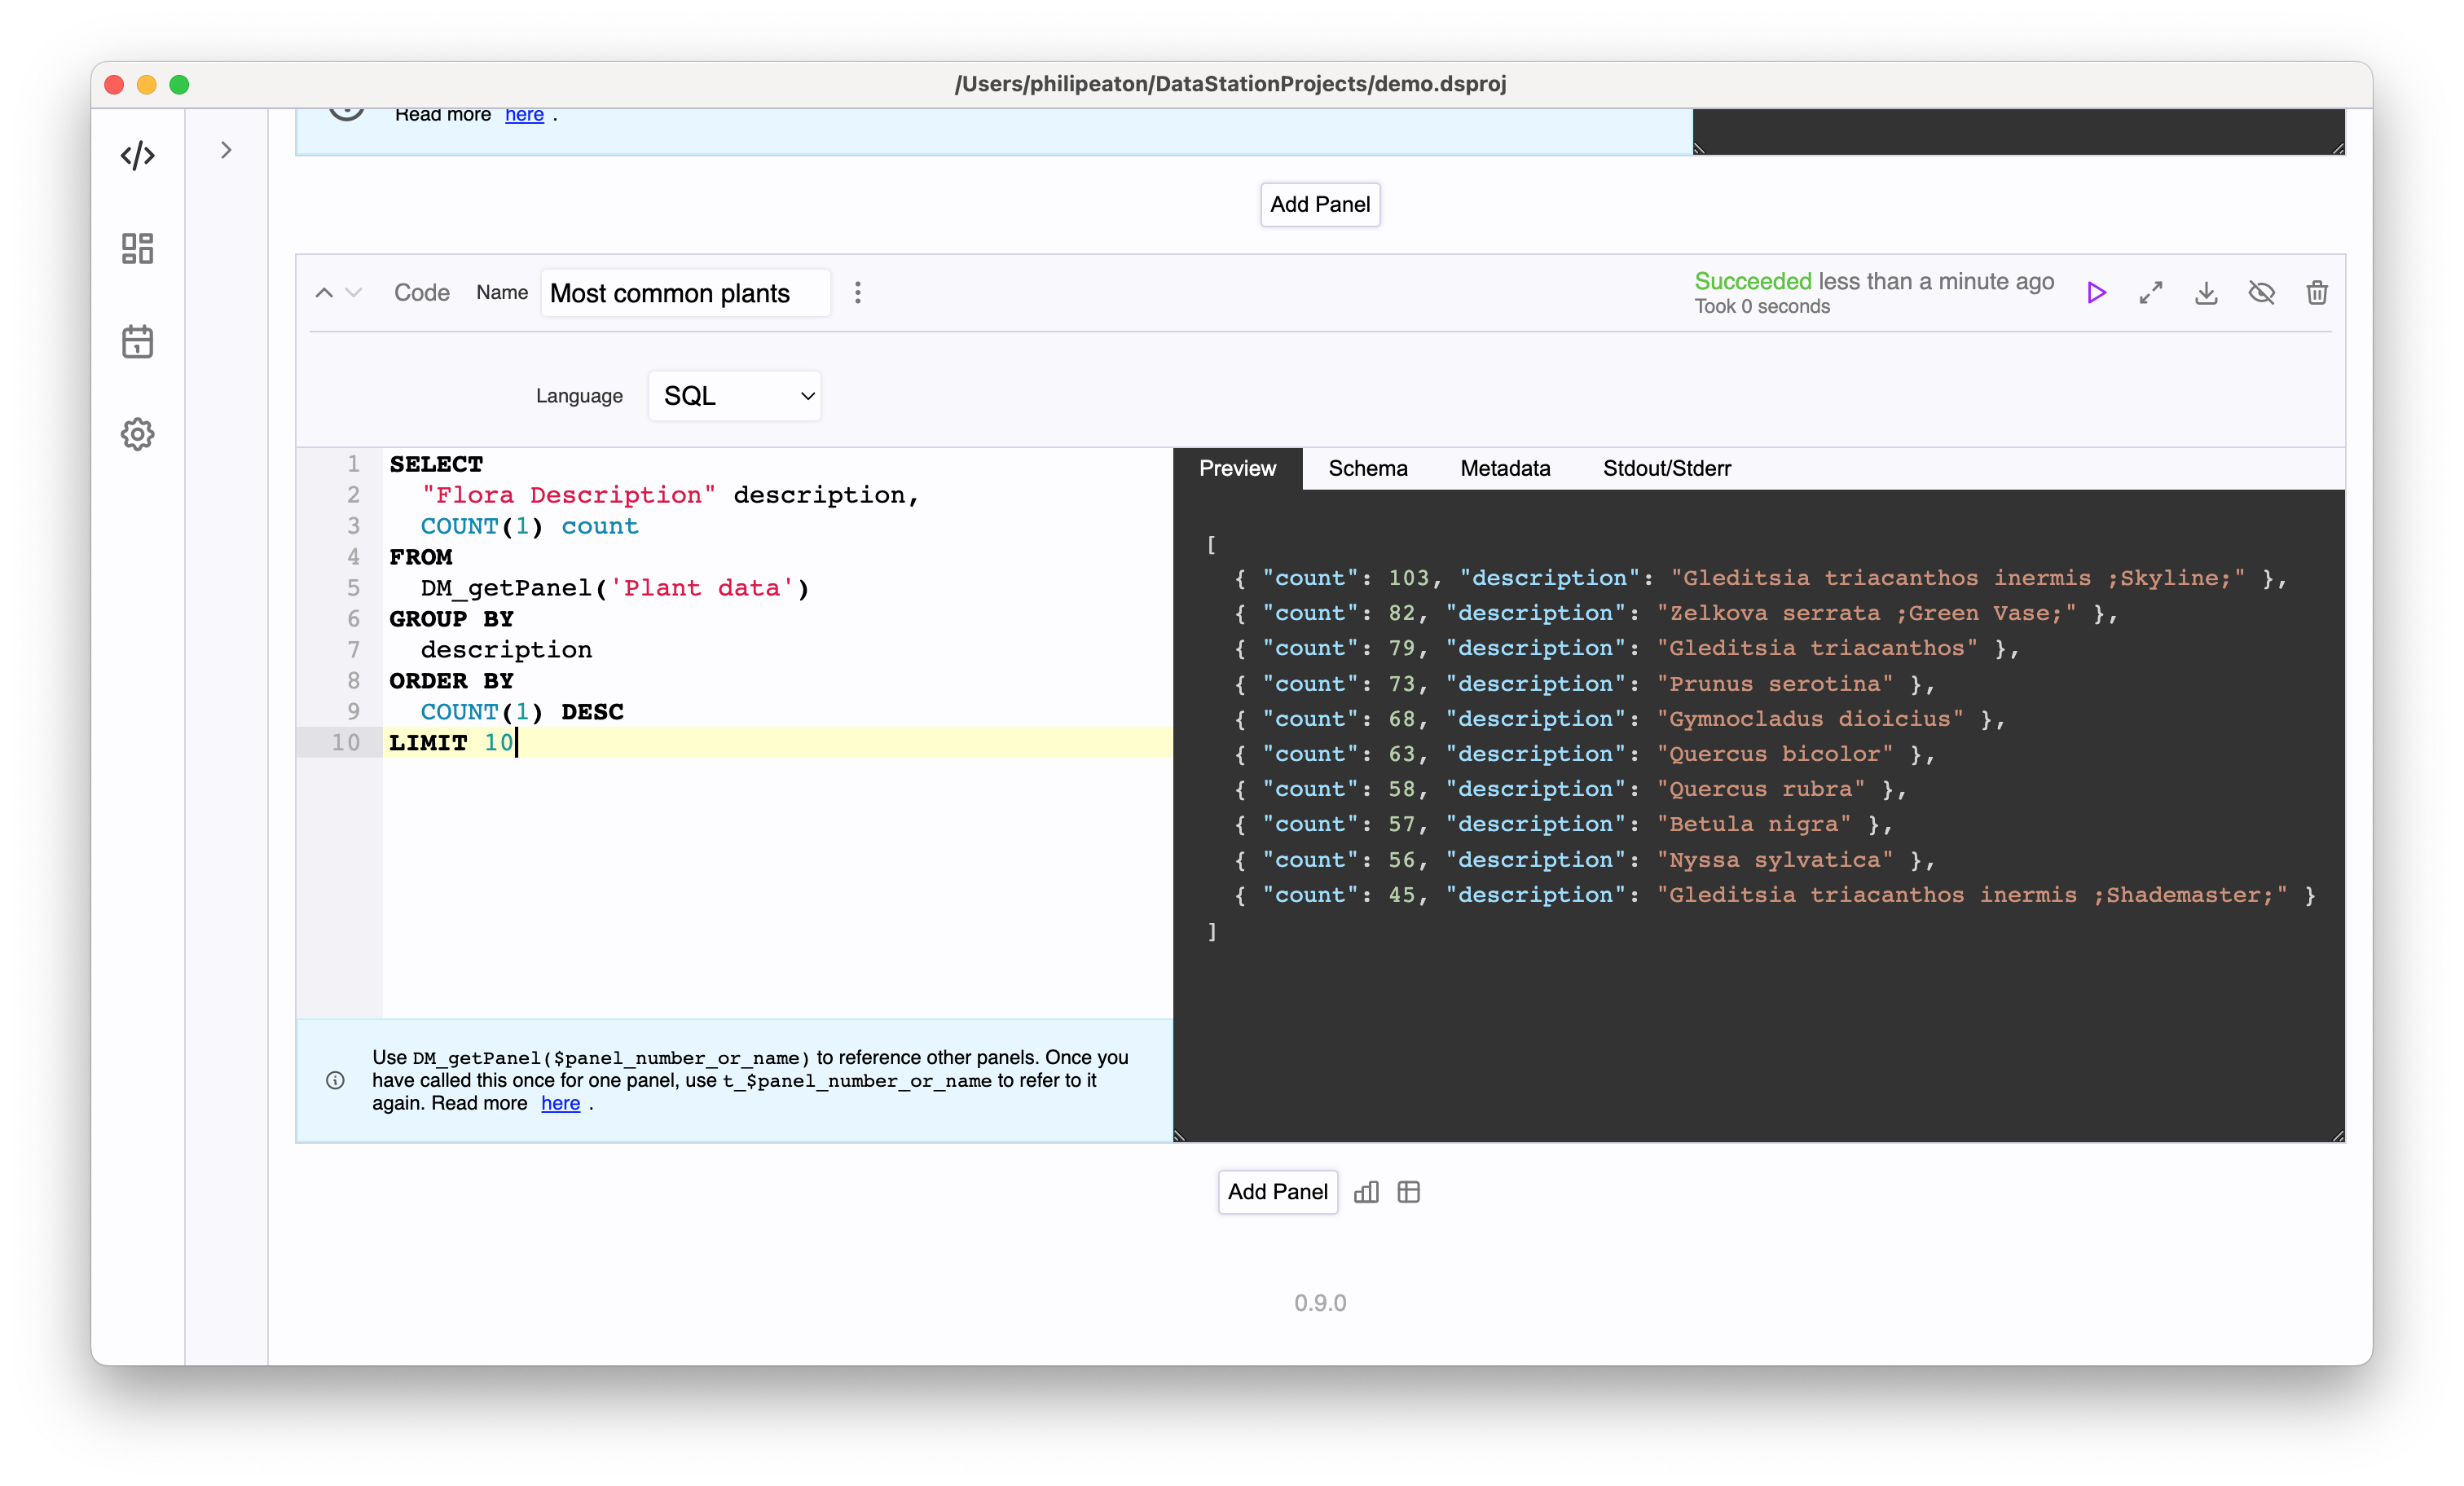Add a graph panel below
Viewport: 2464px width, 1486px height.
(1366, 1192)
